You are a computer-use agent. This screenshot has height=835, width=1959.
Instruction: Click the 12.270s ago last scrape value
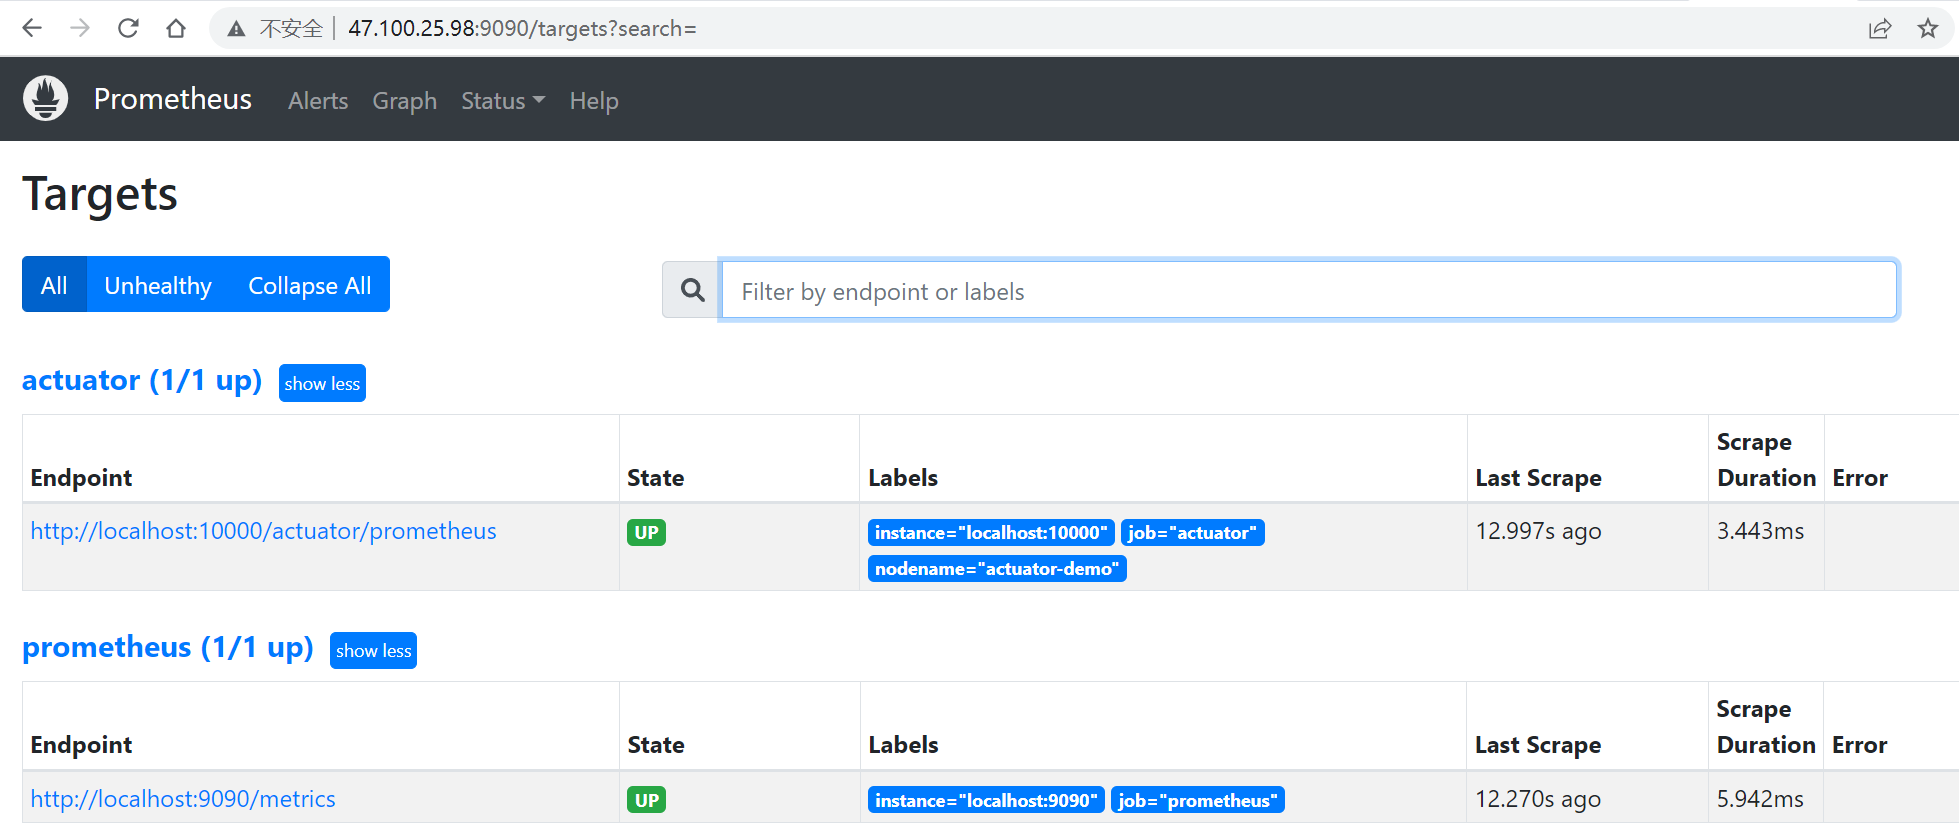click(1538, 799)
